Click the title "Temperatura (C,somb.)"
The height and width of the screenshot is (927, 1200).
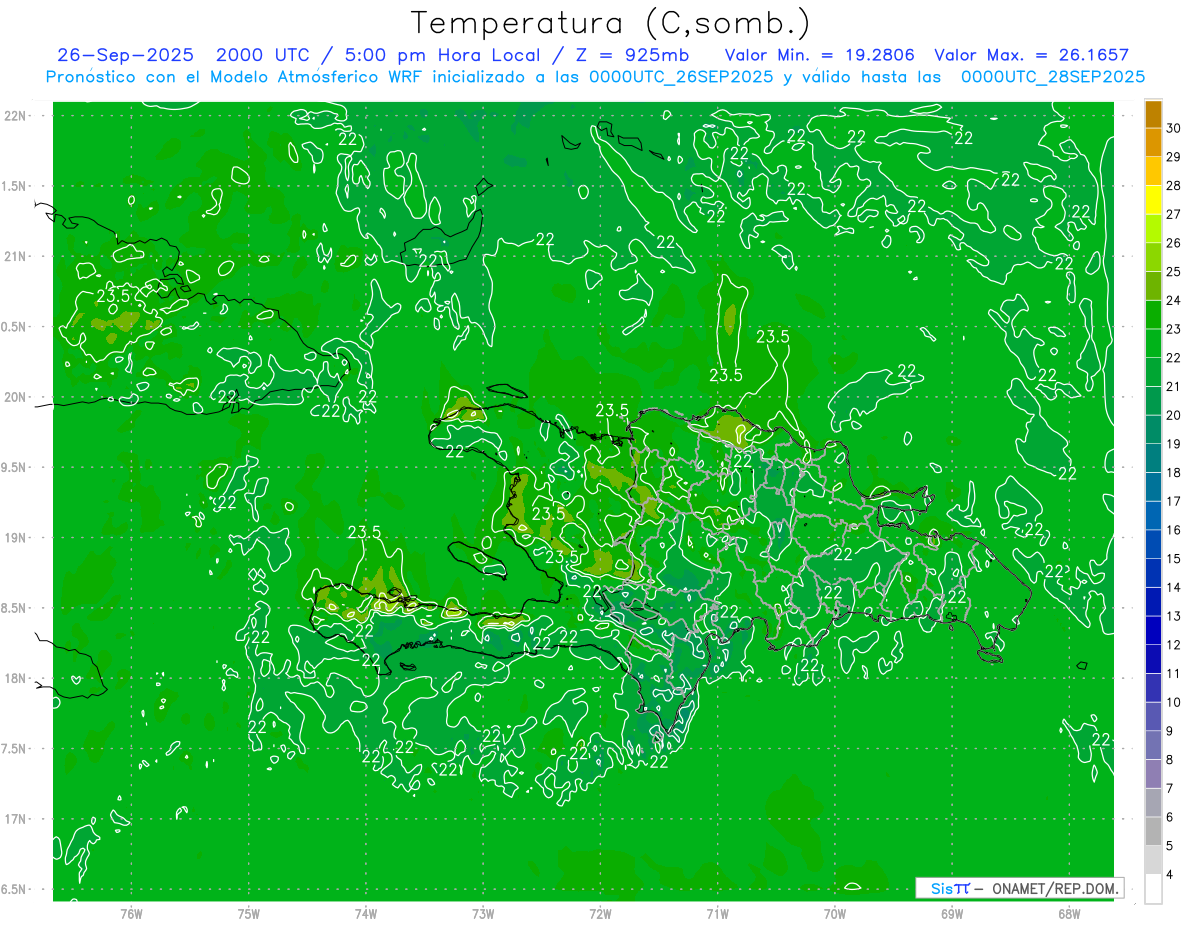(611, 24)
